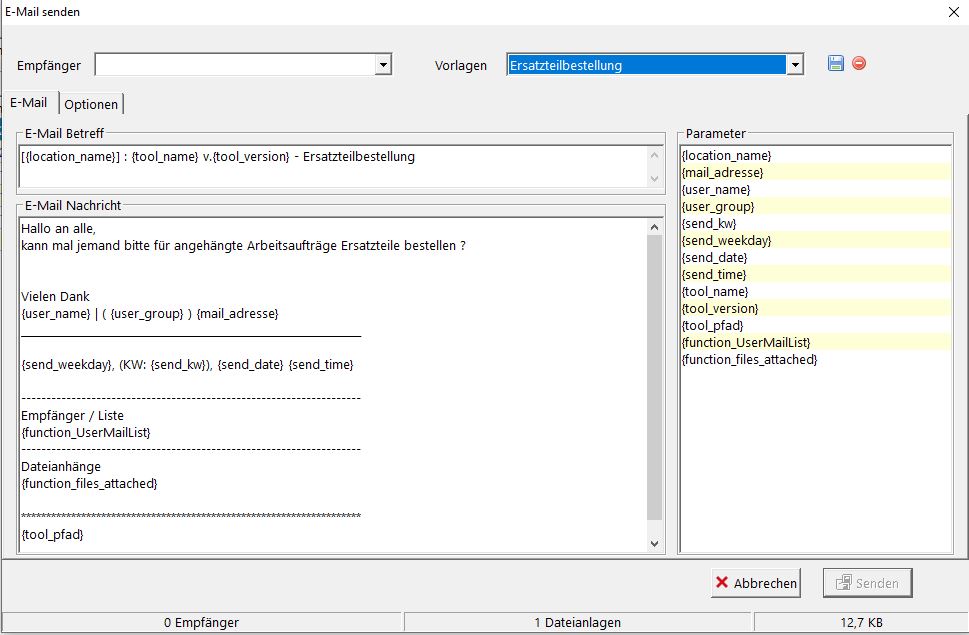Expand the Empfänger dropdown arrow
Viewport: 969px width, 635px height.
382,65
